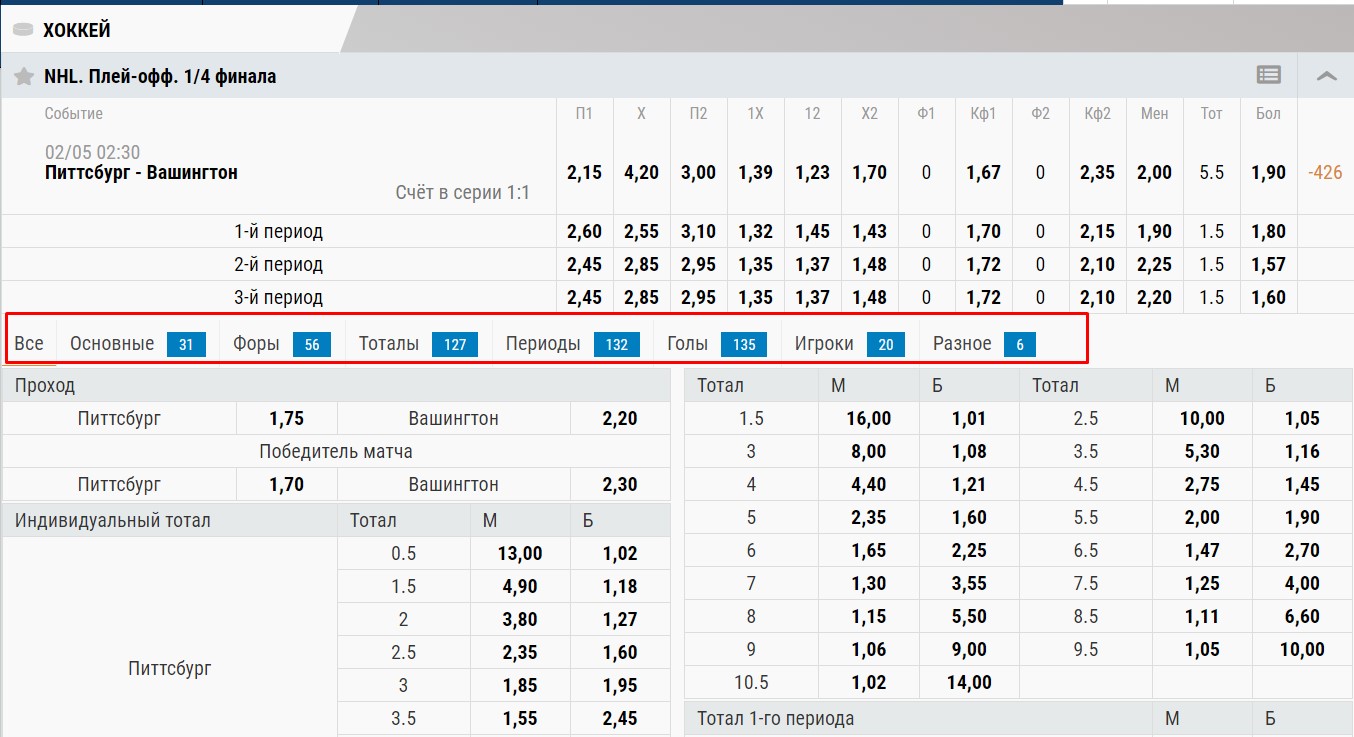Choose 1-й период П2 odds 3,10
This screenshot has width=1354, height=737.
click(x=698, y=231)
